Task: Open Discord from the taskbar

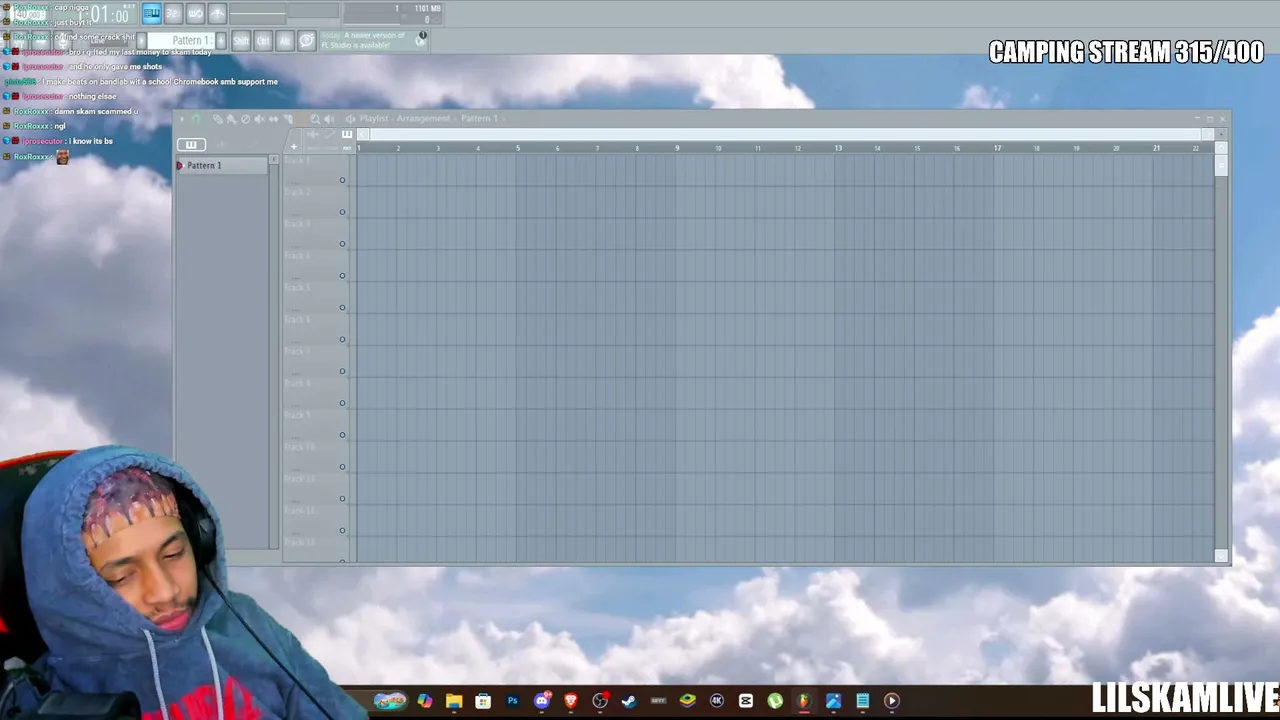Action: click(x=542, y=701)
